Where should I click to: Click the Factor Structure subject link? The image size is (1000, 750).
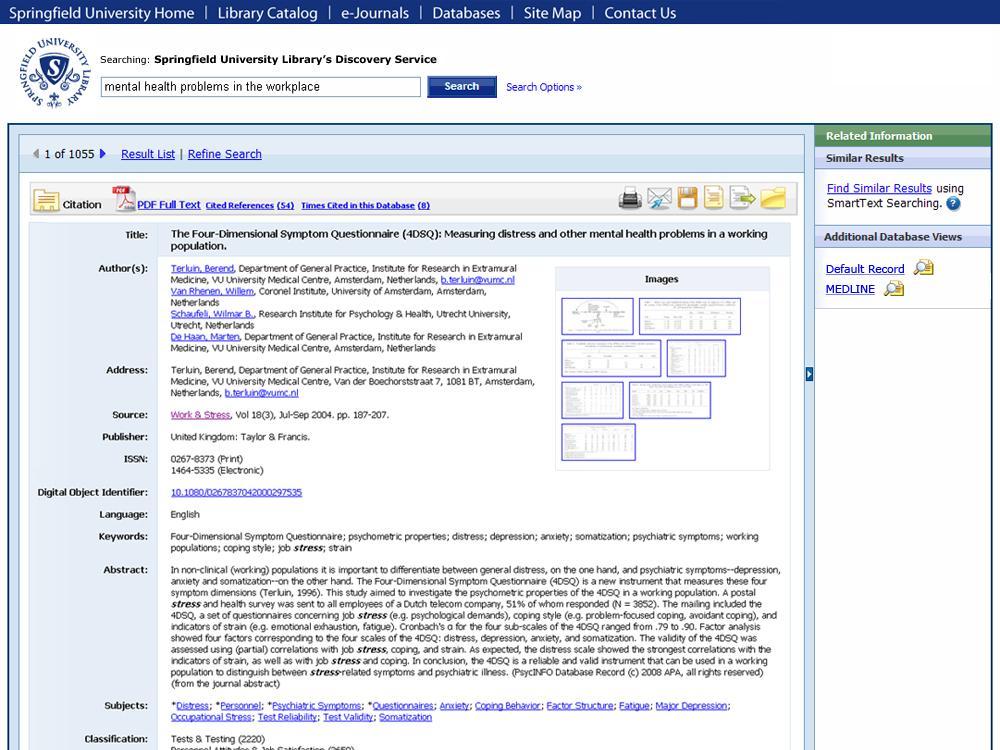(580, 705)
